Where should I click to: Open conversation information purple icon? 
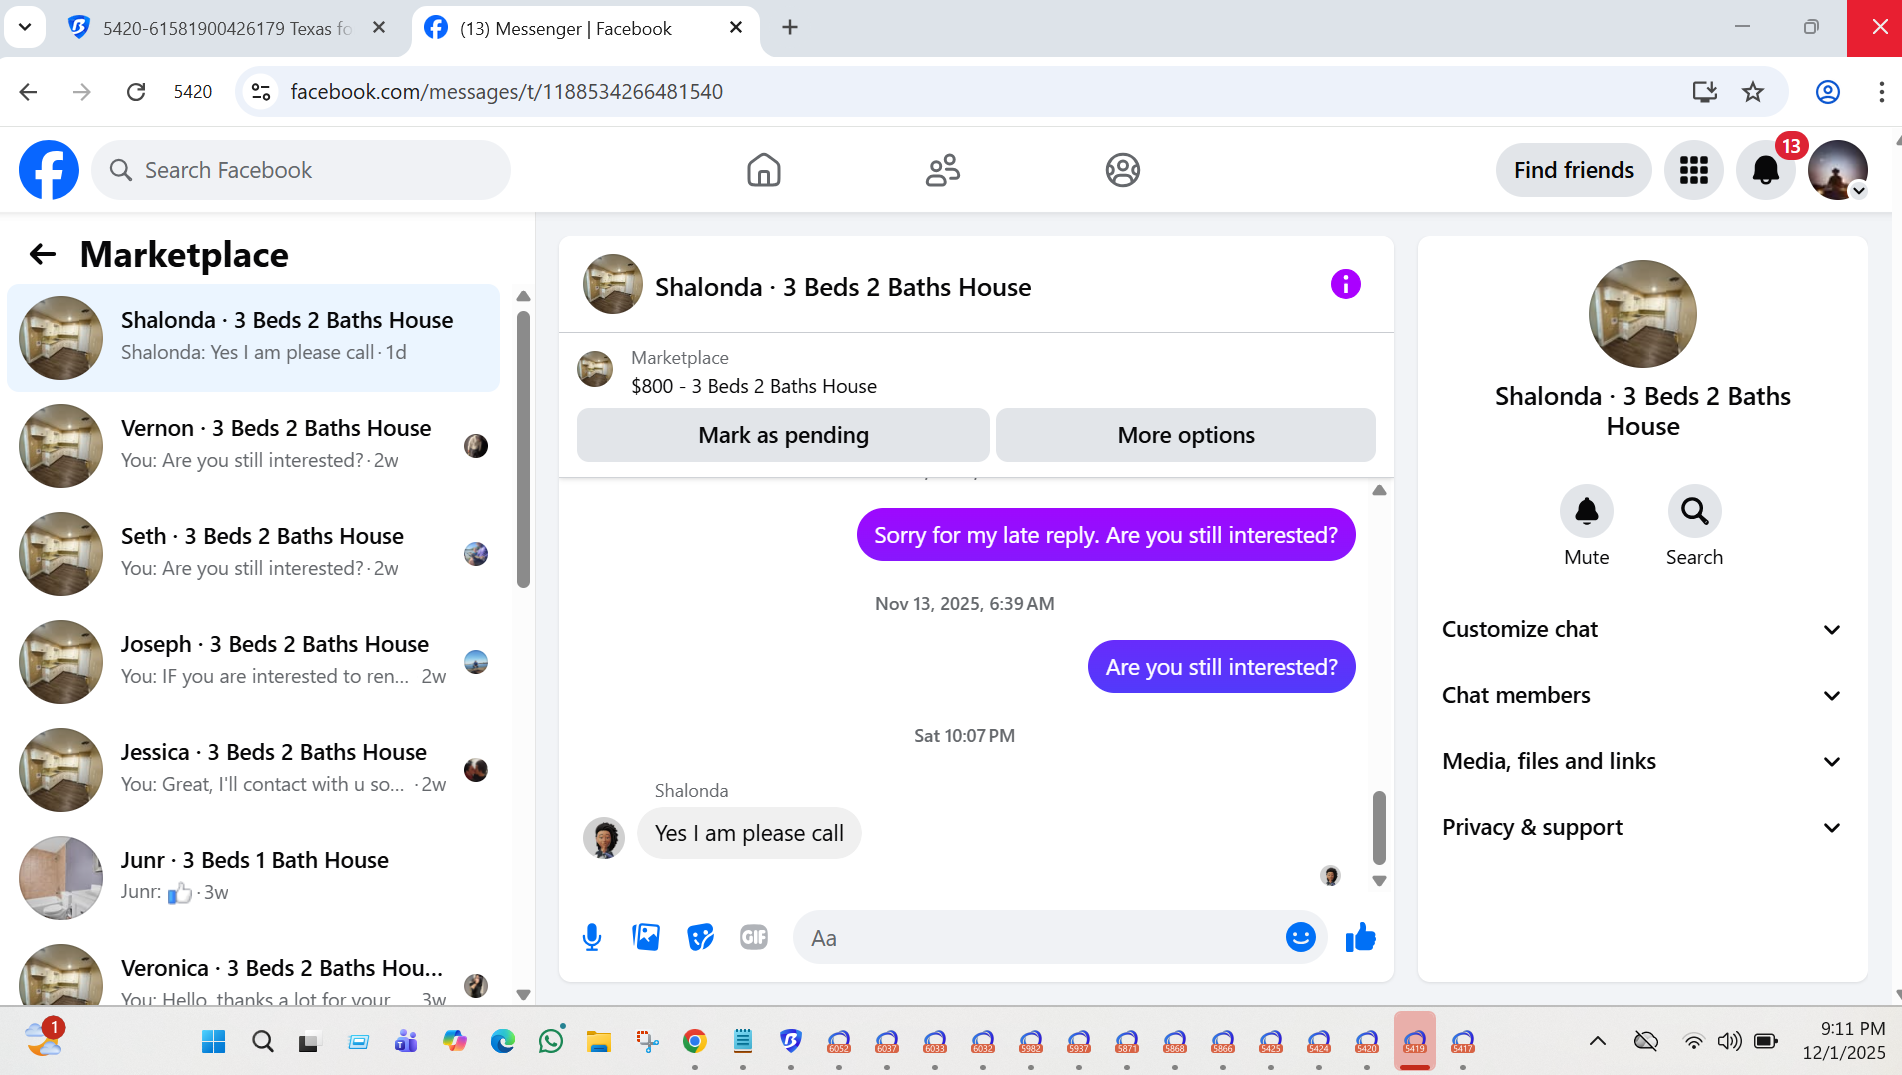pos(1345,285)
